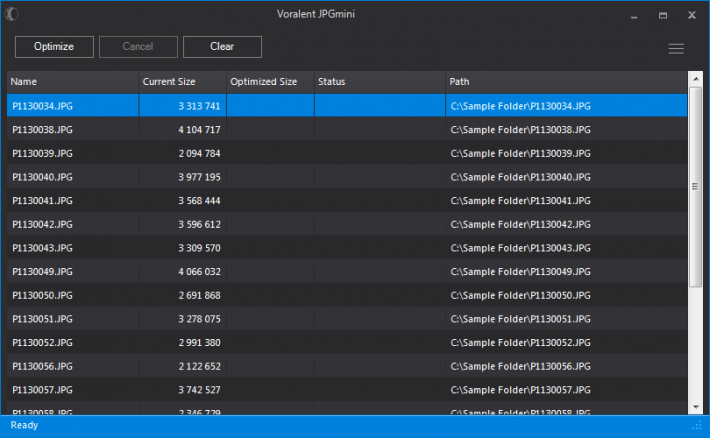Select the file P1130049.JPG

point(42,272)
